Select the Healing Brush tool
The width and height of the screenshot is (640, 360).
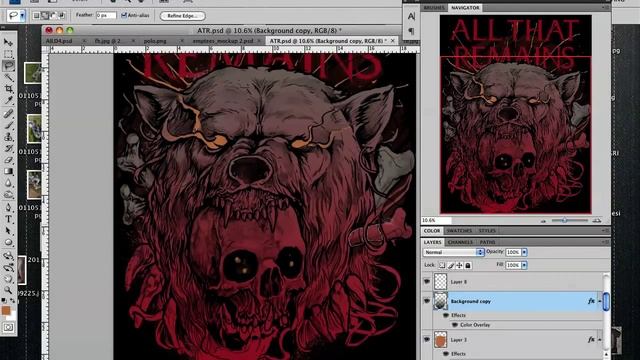[8, 113]
